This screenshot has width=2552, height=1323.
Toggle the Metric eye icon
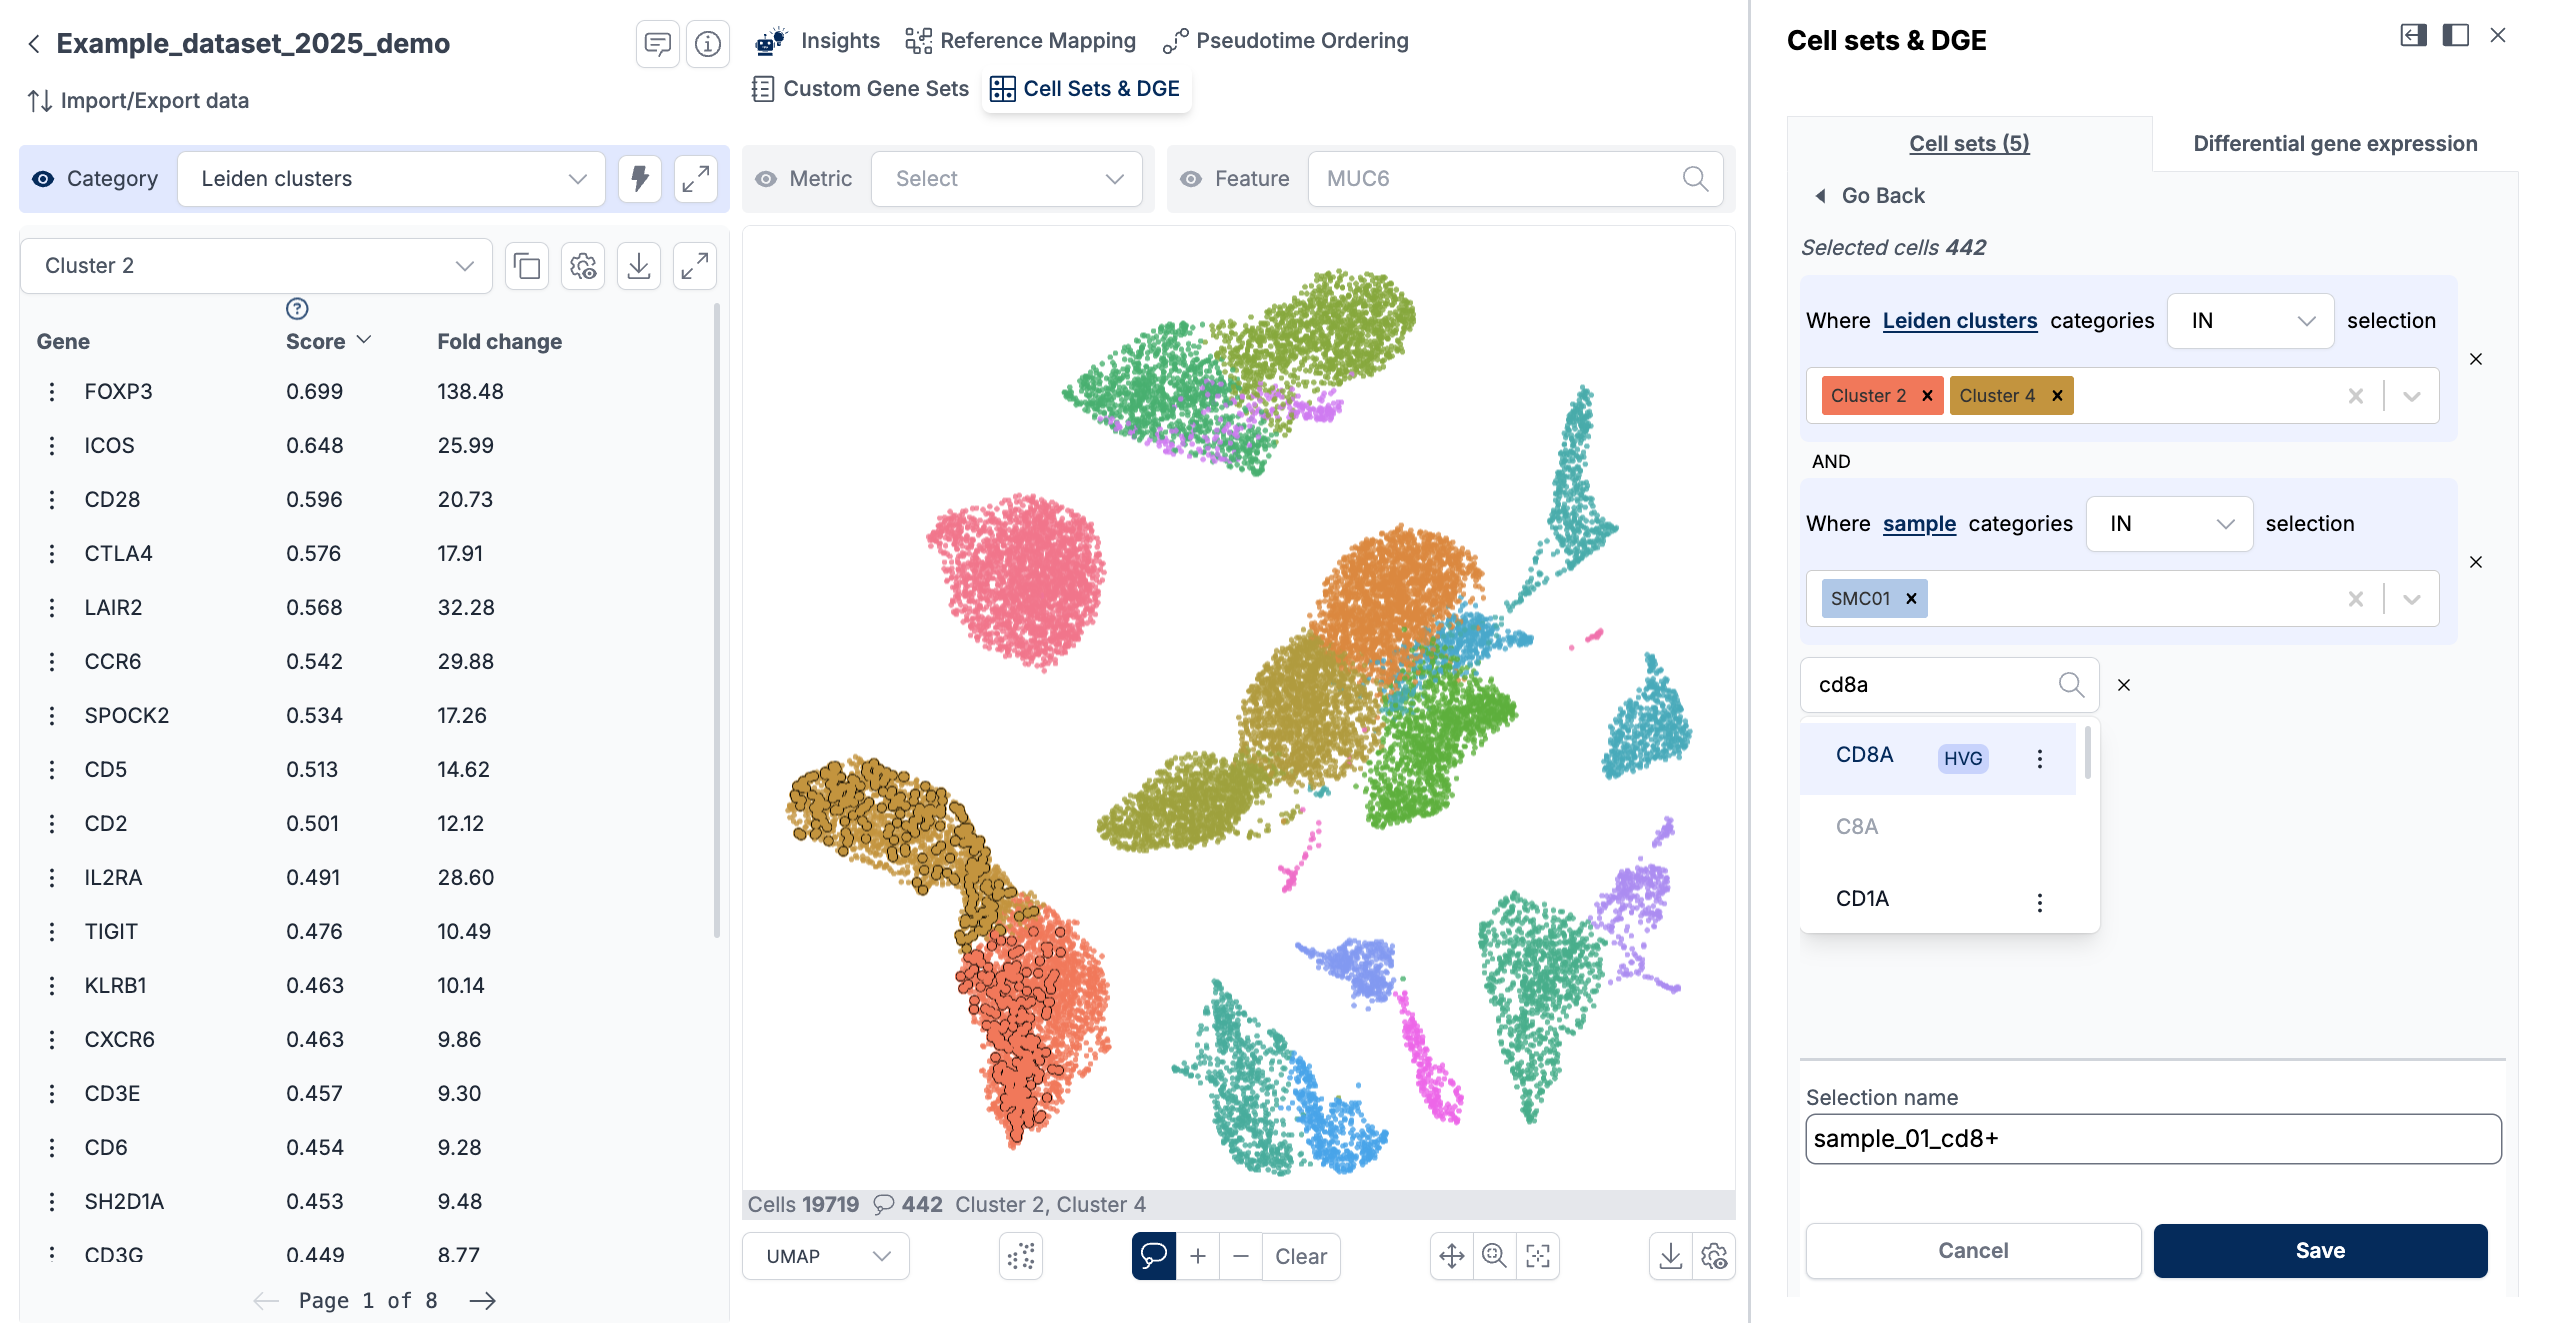766,178
